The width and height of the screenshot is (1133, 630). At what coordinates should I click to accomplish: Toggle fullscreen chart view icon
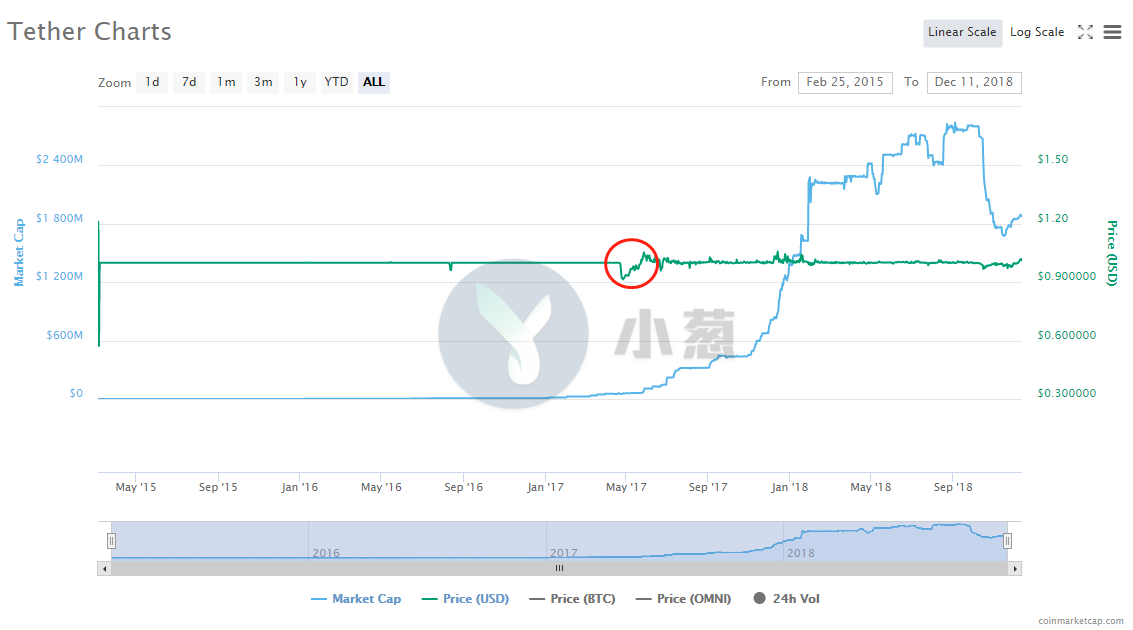point(1085,32)
